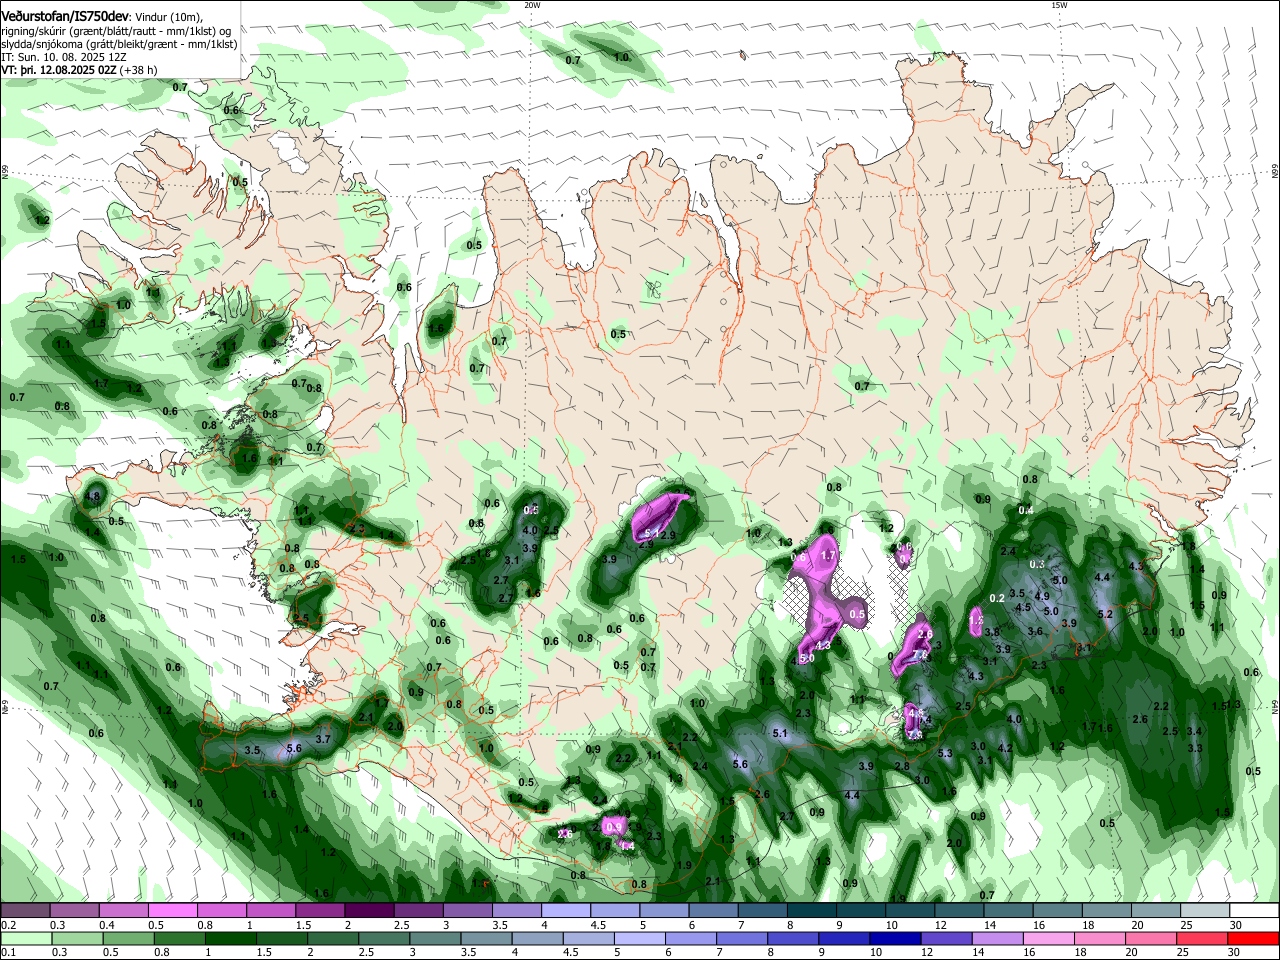Select the upper snow-scale swatch labeled 0.2
The image size is (1280, 960).
(x=25, y=910)
